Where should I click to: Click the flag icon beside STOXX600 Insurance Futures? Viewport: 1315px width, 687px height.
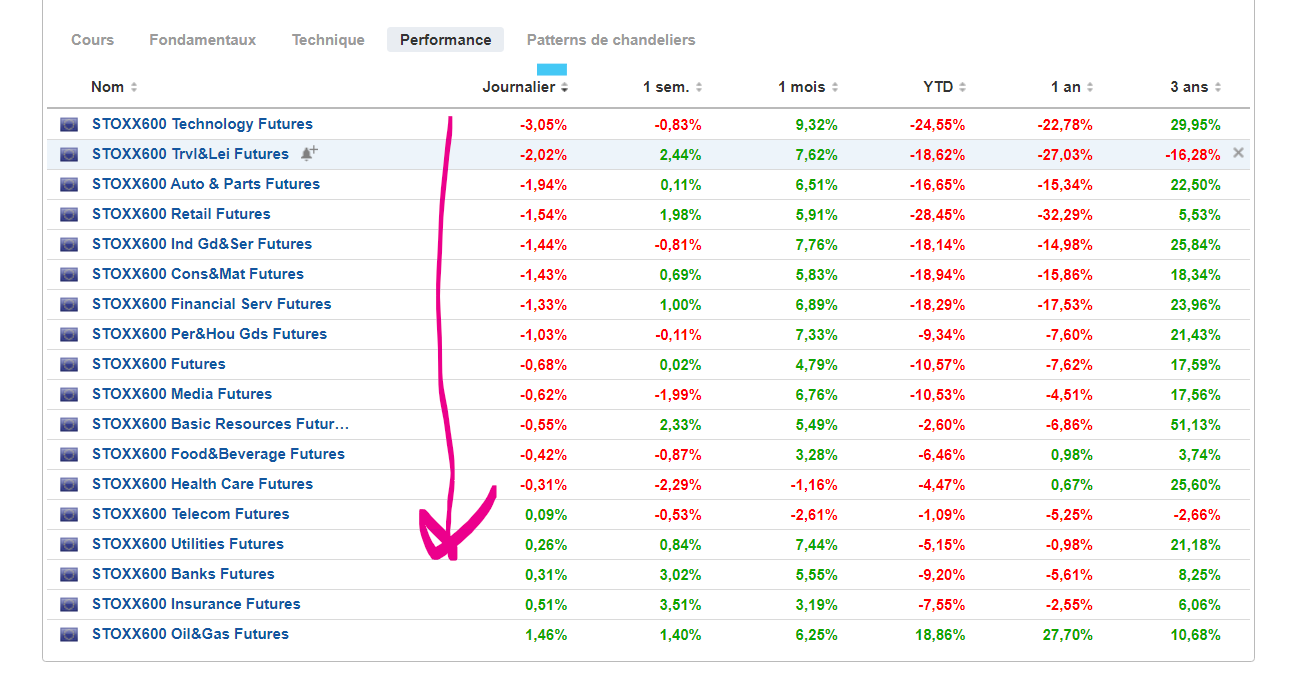point(69,605)
